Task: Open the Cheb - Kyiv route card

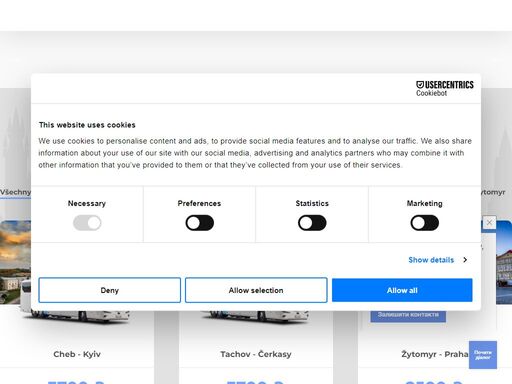Action: tap(77, 354)
